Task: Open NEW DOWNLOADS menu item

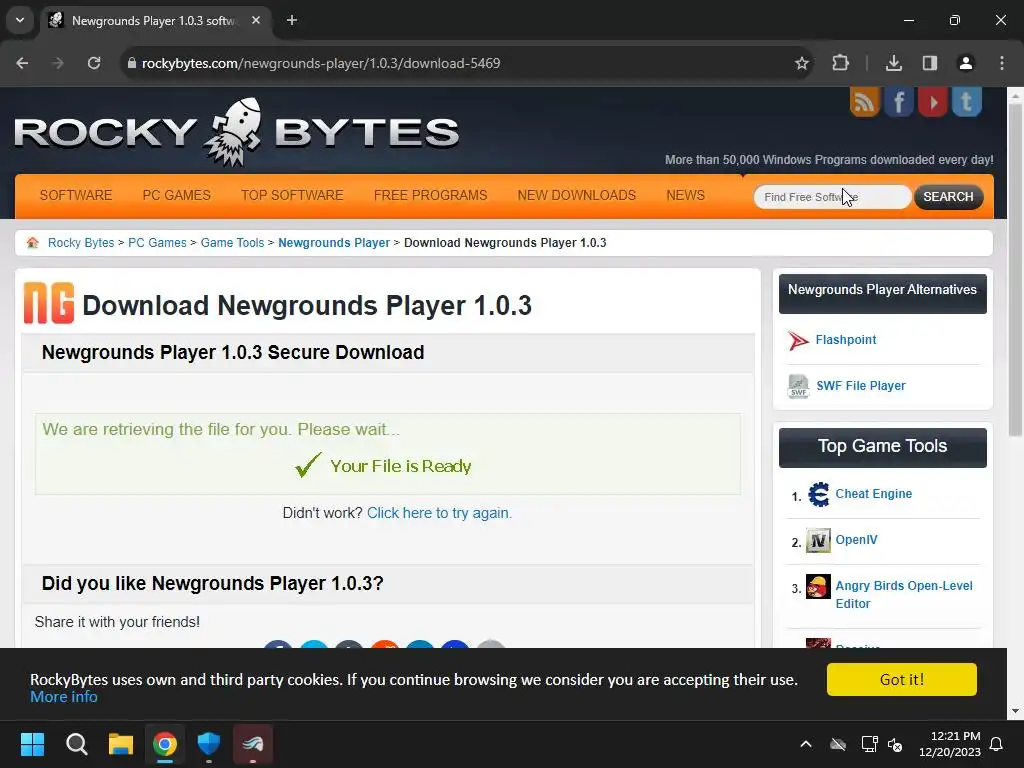Action: [x=577, y=195]
